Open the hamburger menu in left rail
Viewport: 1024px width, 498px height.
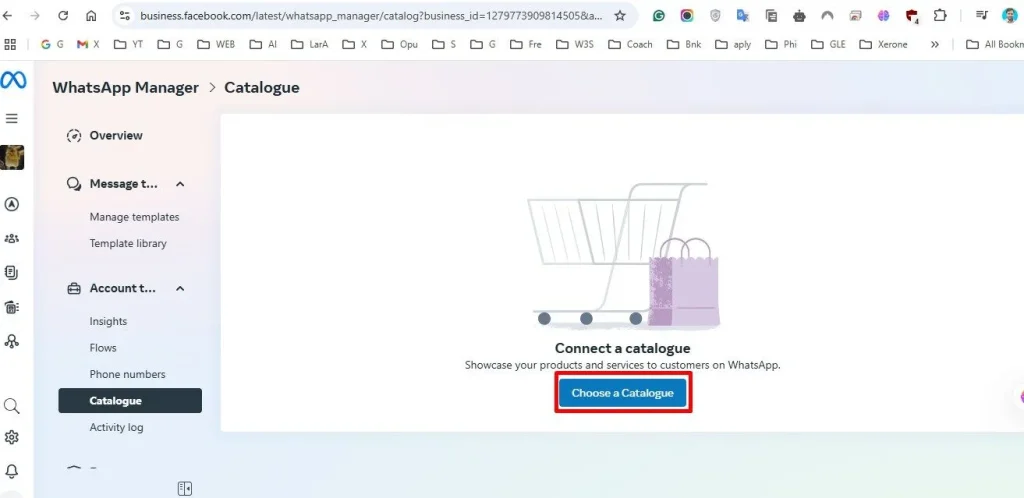point(12,118)
